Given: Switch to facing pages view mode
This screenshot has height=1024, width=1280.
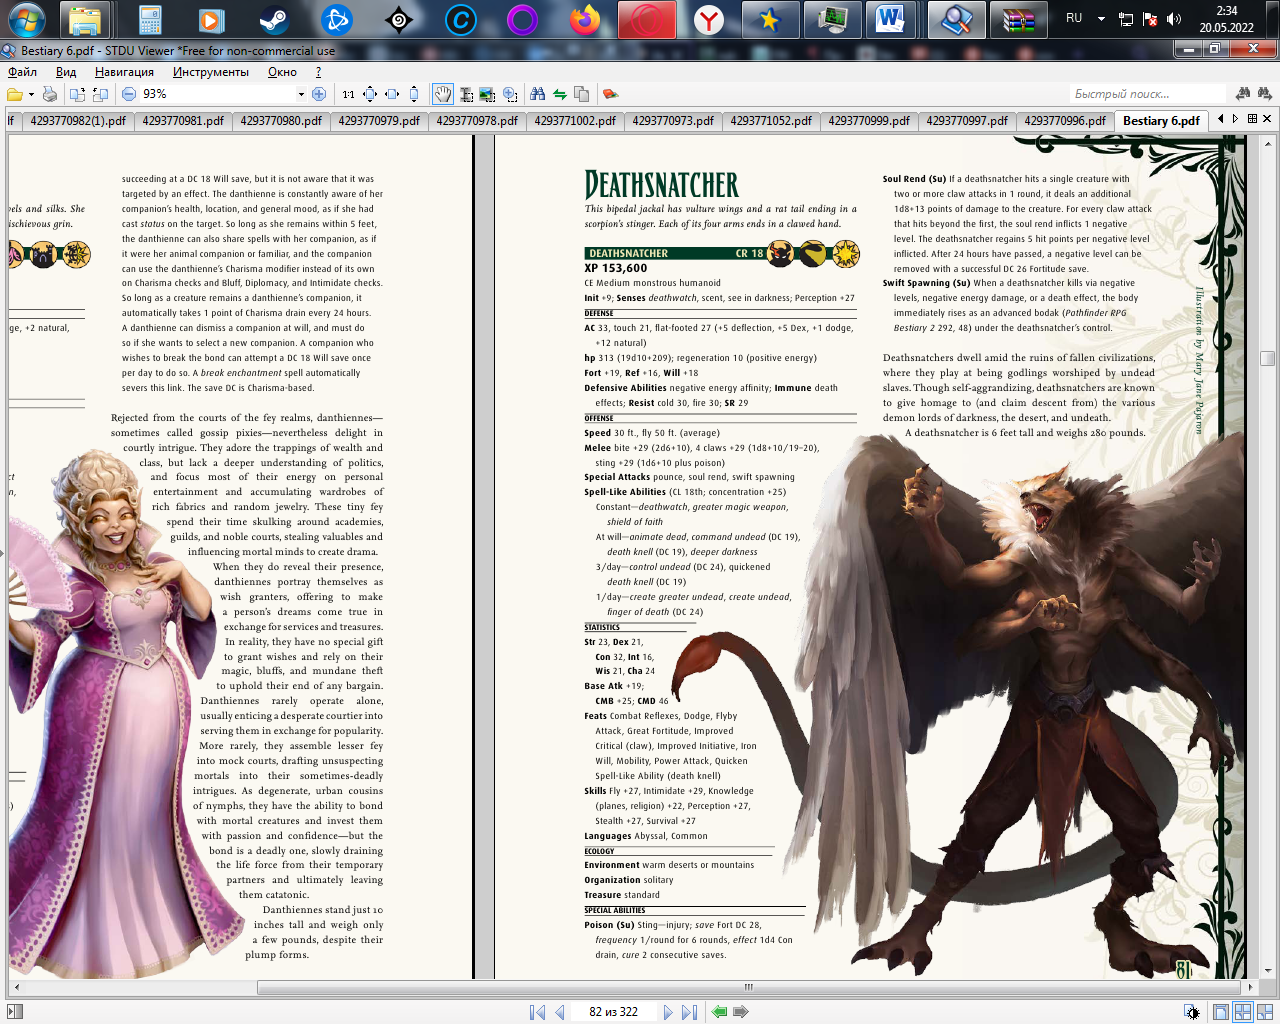Looking at the screenshot, I should (1243, 1012).
